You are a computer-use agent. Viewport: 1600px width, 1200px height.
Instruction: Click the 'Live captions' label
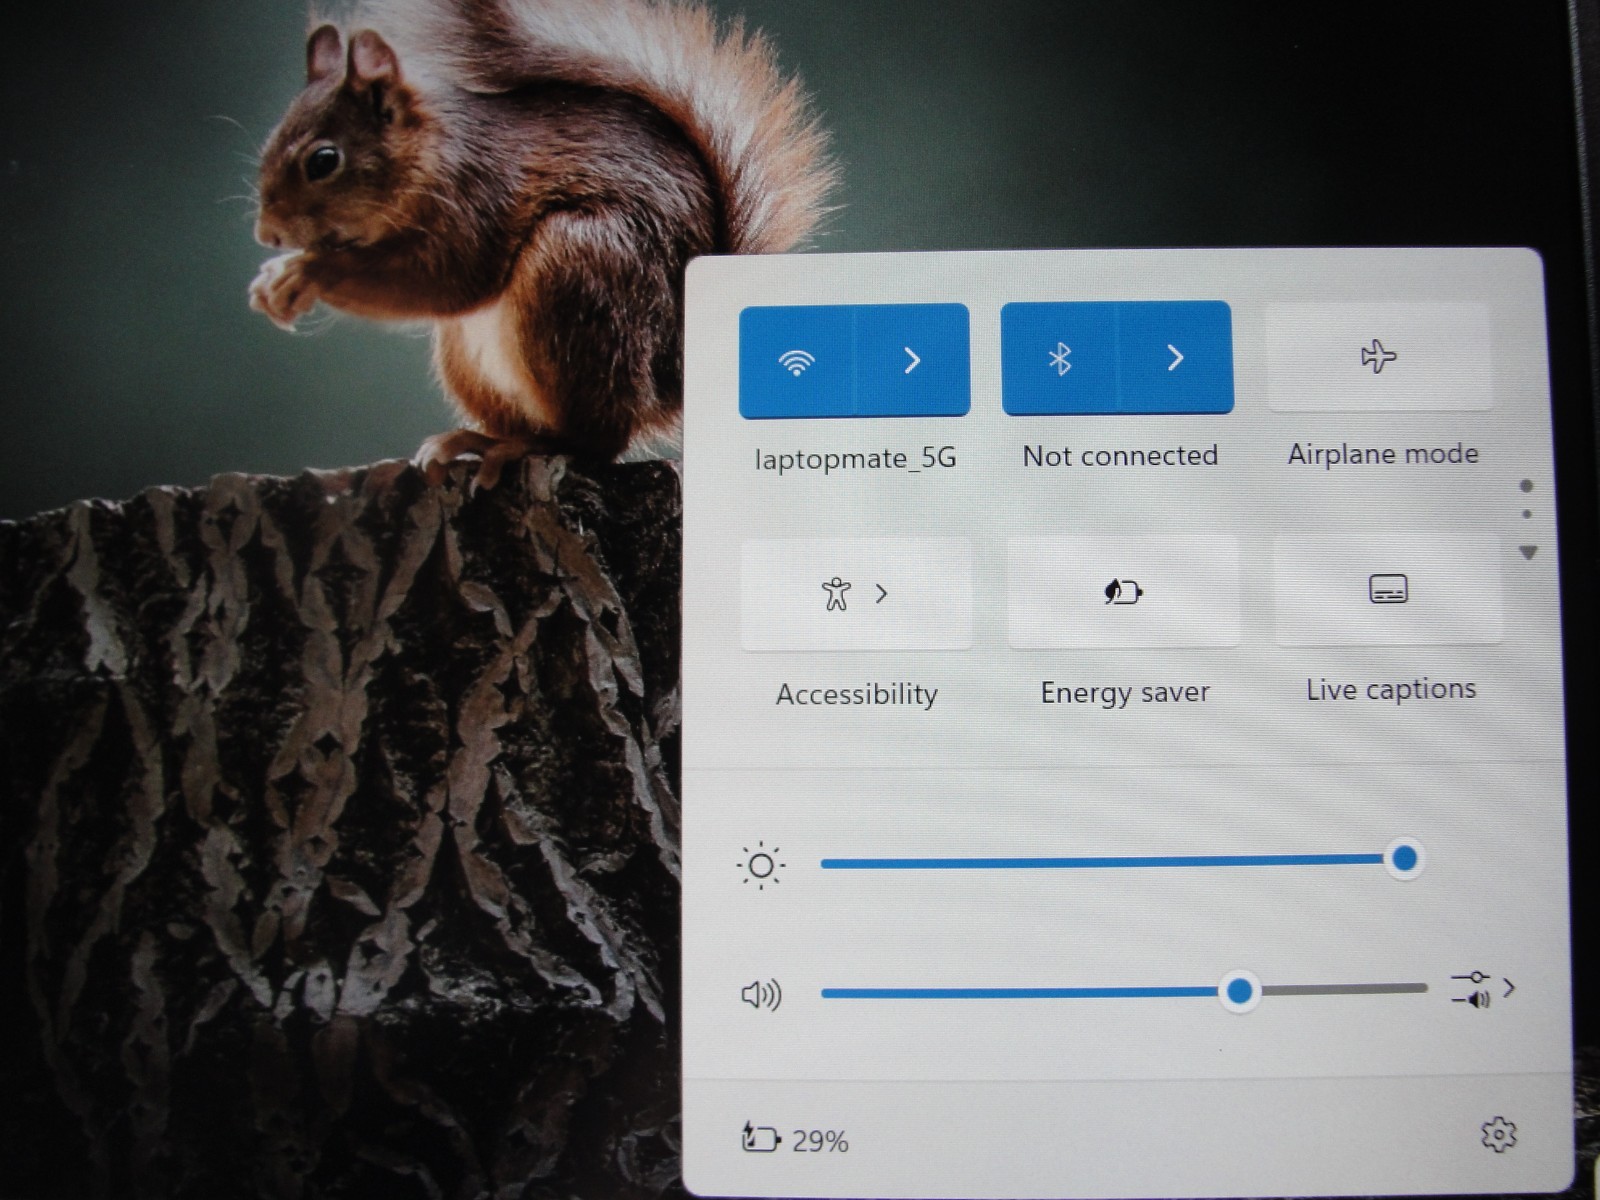(x=1391, y=689)
